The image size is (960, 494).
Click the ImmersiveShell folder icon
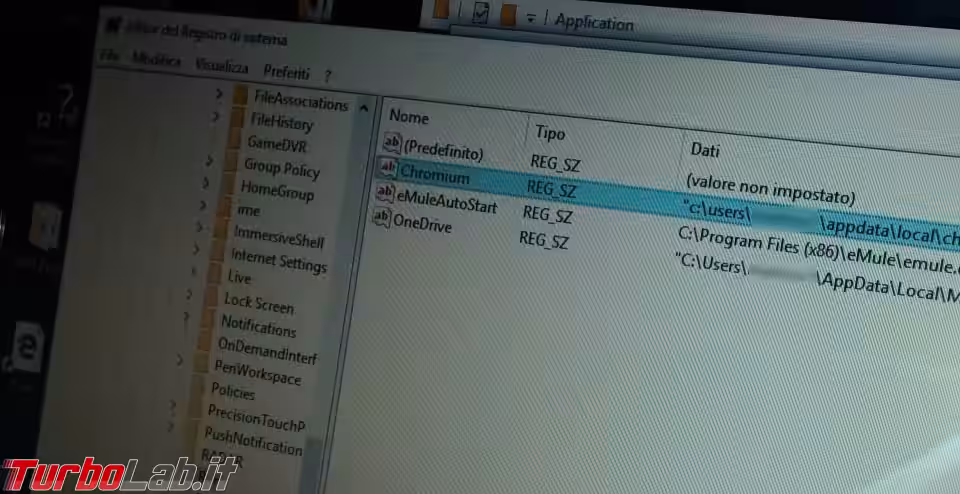220,230
